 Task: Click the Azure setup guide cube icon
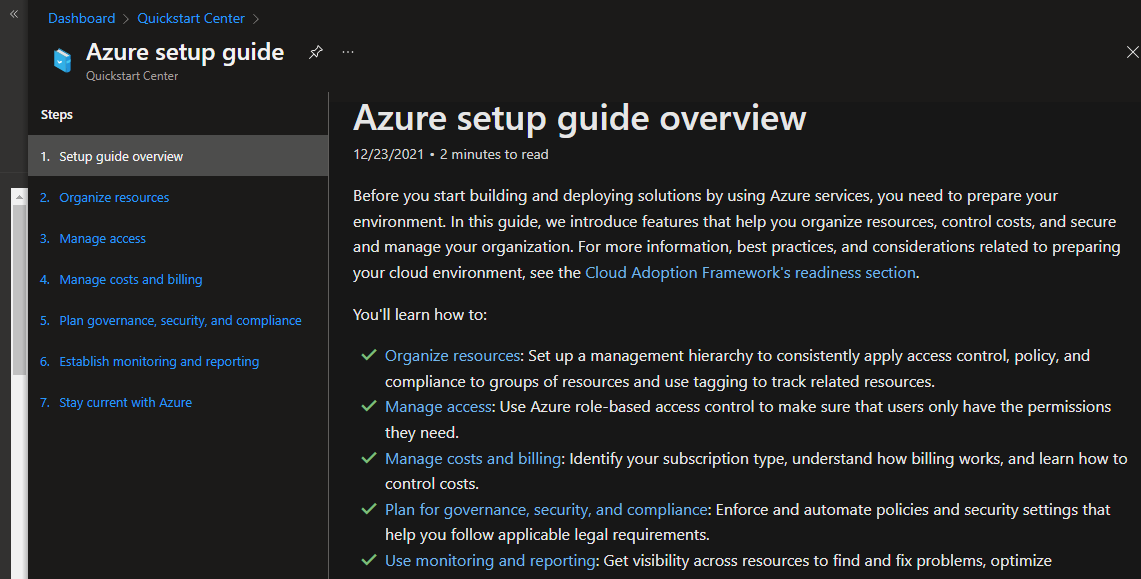62,61
